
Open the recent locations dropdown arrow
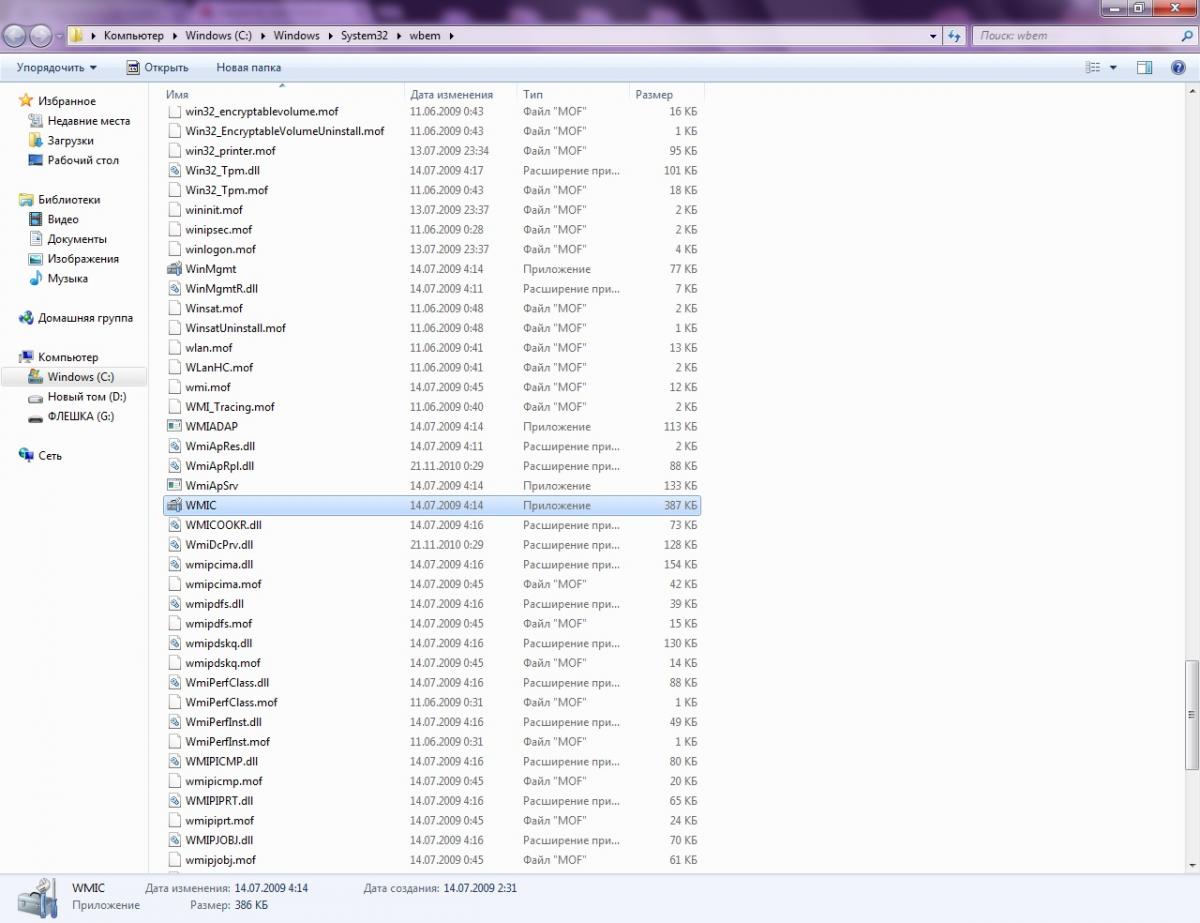tap(60, 36)
